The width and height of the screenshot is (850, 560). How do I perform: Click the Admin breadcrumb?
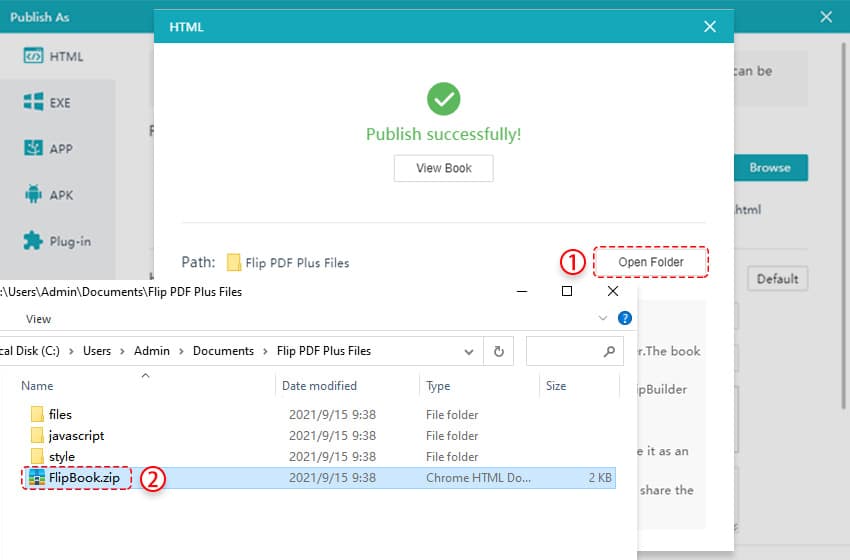click(152, 351)
